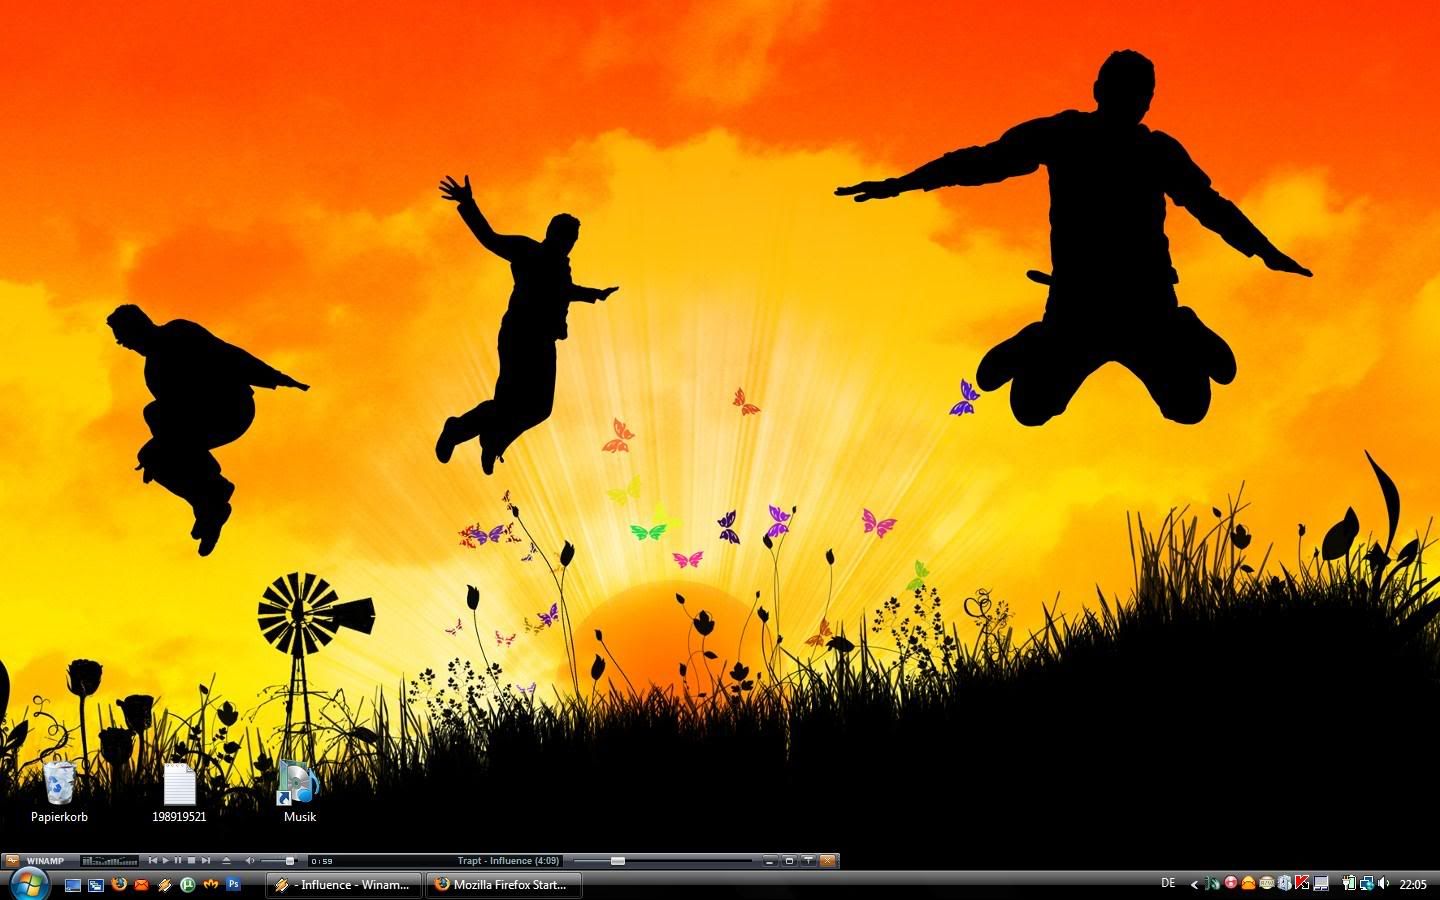Skip to next track in Winamp
Screen dimensions: 1440x900
[x=206, y=860]
